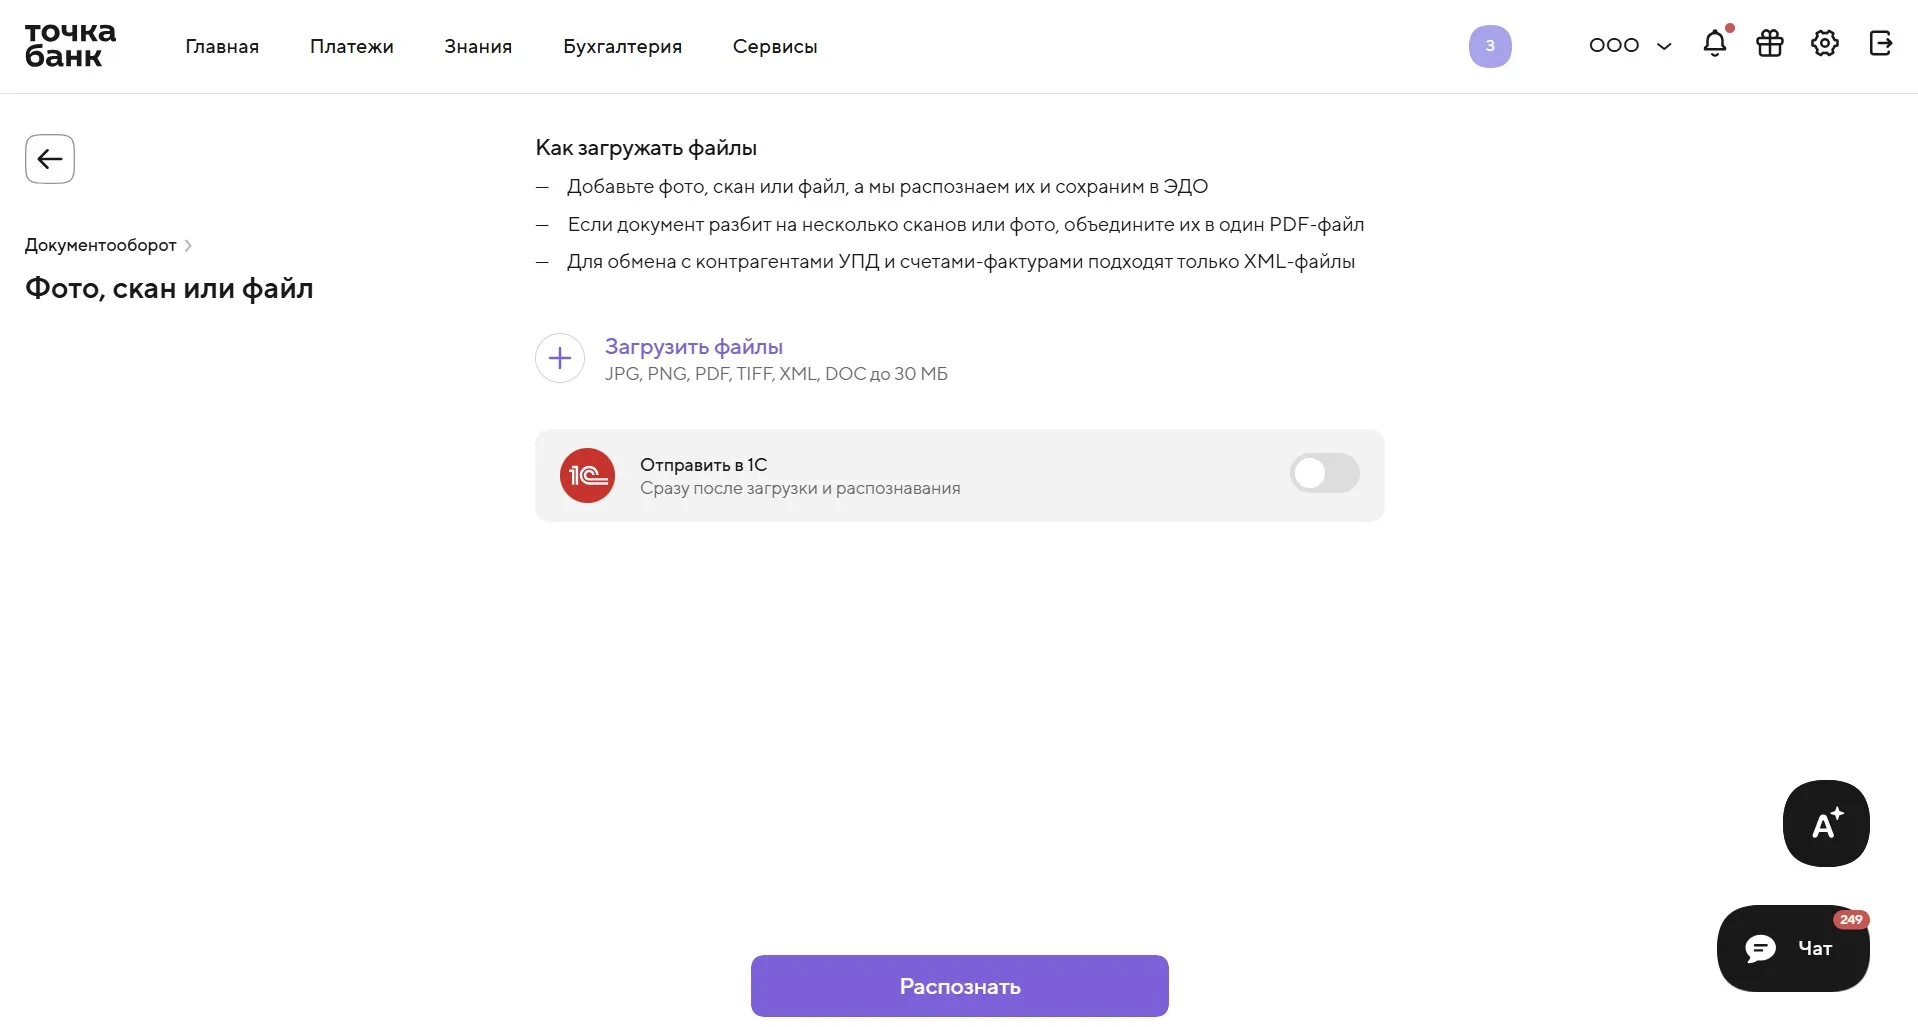The width and height of the screenshot is (1918, 1027).
Task: Click the Распознать button
Action: (960, 986)
